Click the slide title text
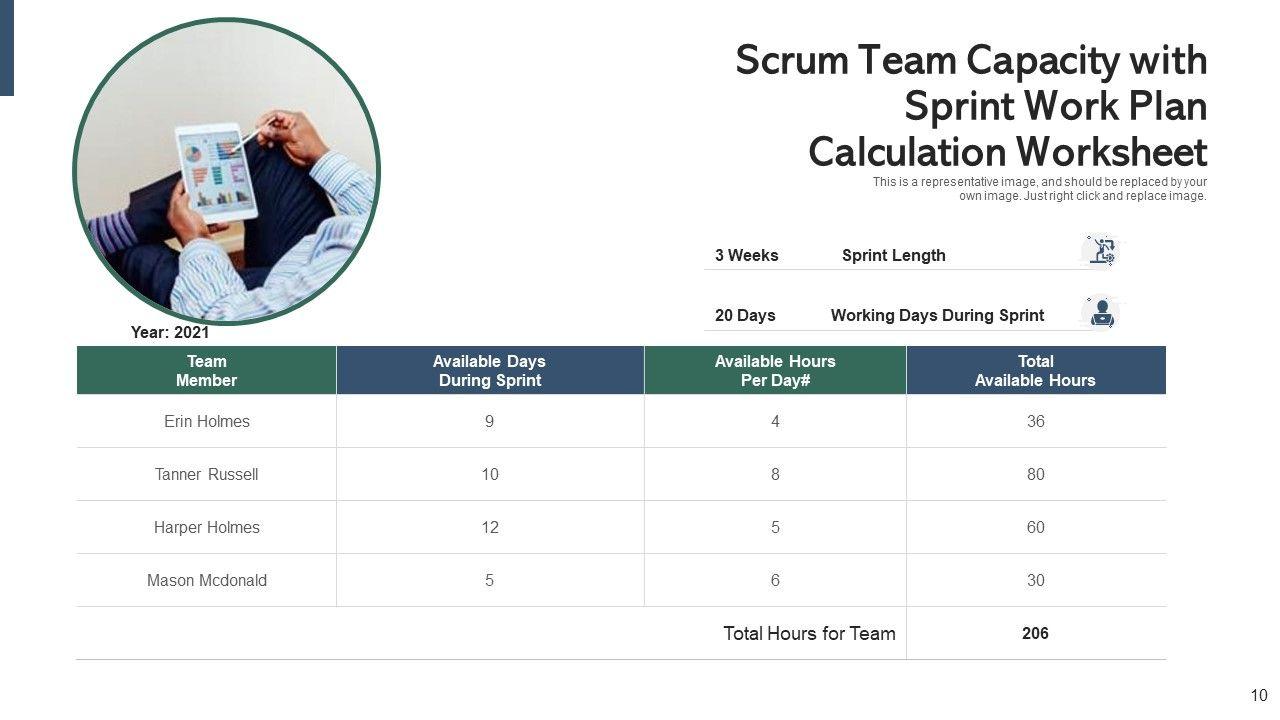The height and width of the screenshot is (720, 1280). pyautogui.click(x=971, y=107)
